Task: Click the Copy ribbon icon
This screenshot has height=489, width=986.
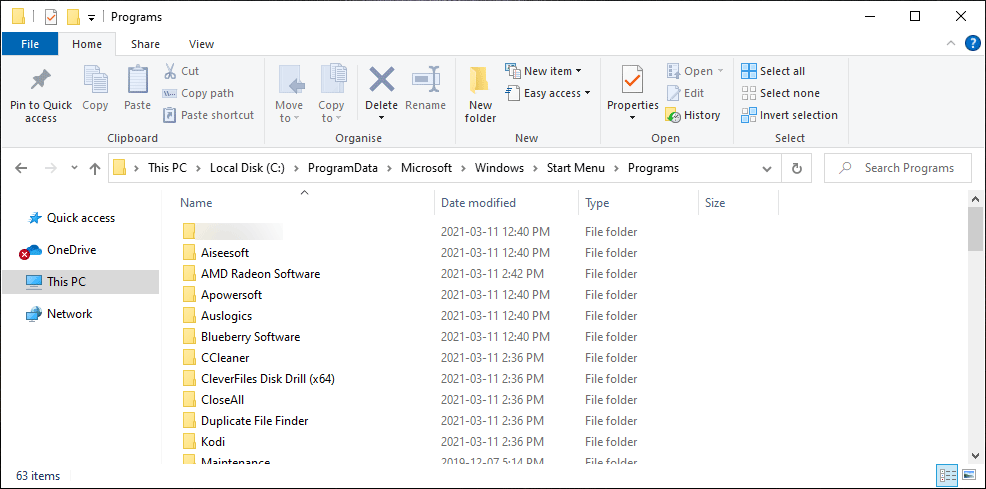Action: click(96, 80)
